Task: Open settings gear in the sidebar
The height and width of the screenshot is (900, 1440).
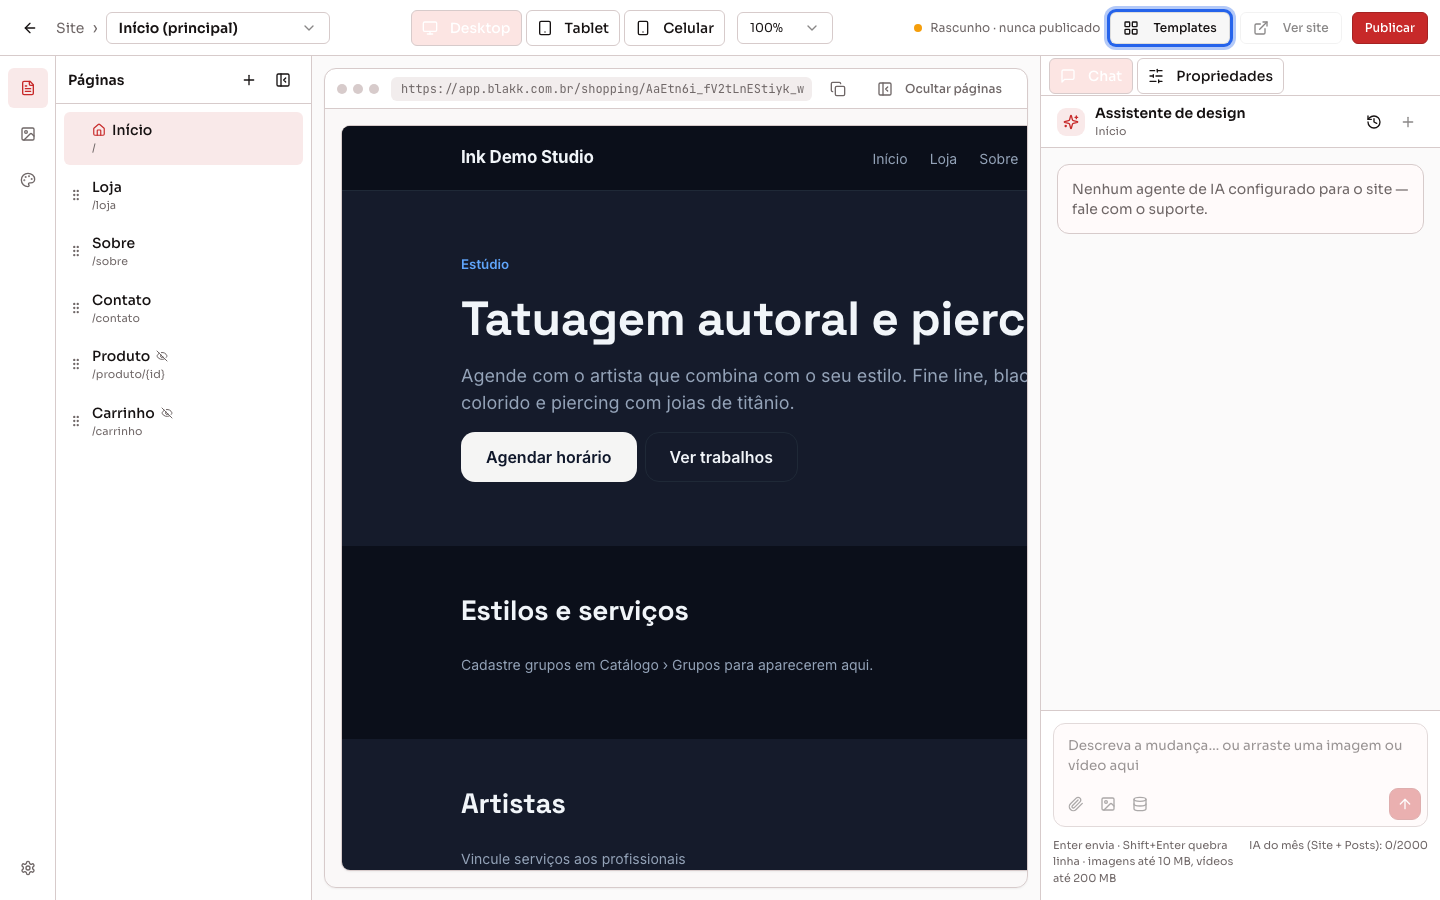Action: (x=28, y=868)
